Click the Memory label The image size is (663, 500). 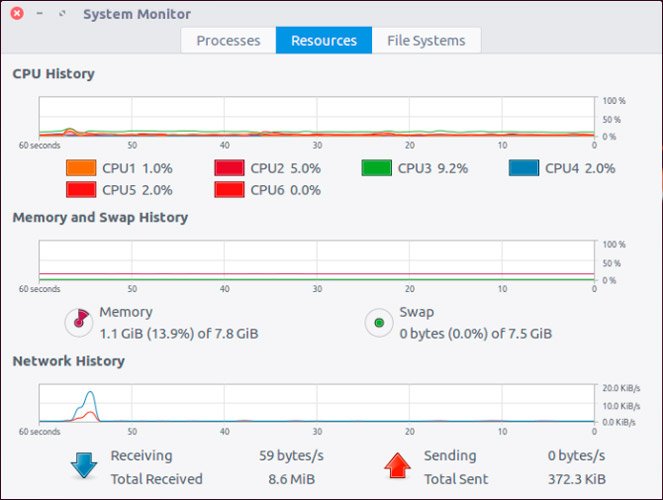126,312
